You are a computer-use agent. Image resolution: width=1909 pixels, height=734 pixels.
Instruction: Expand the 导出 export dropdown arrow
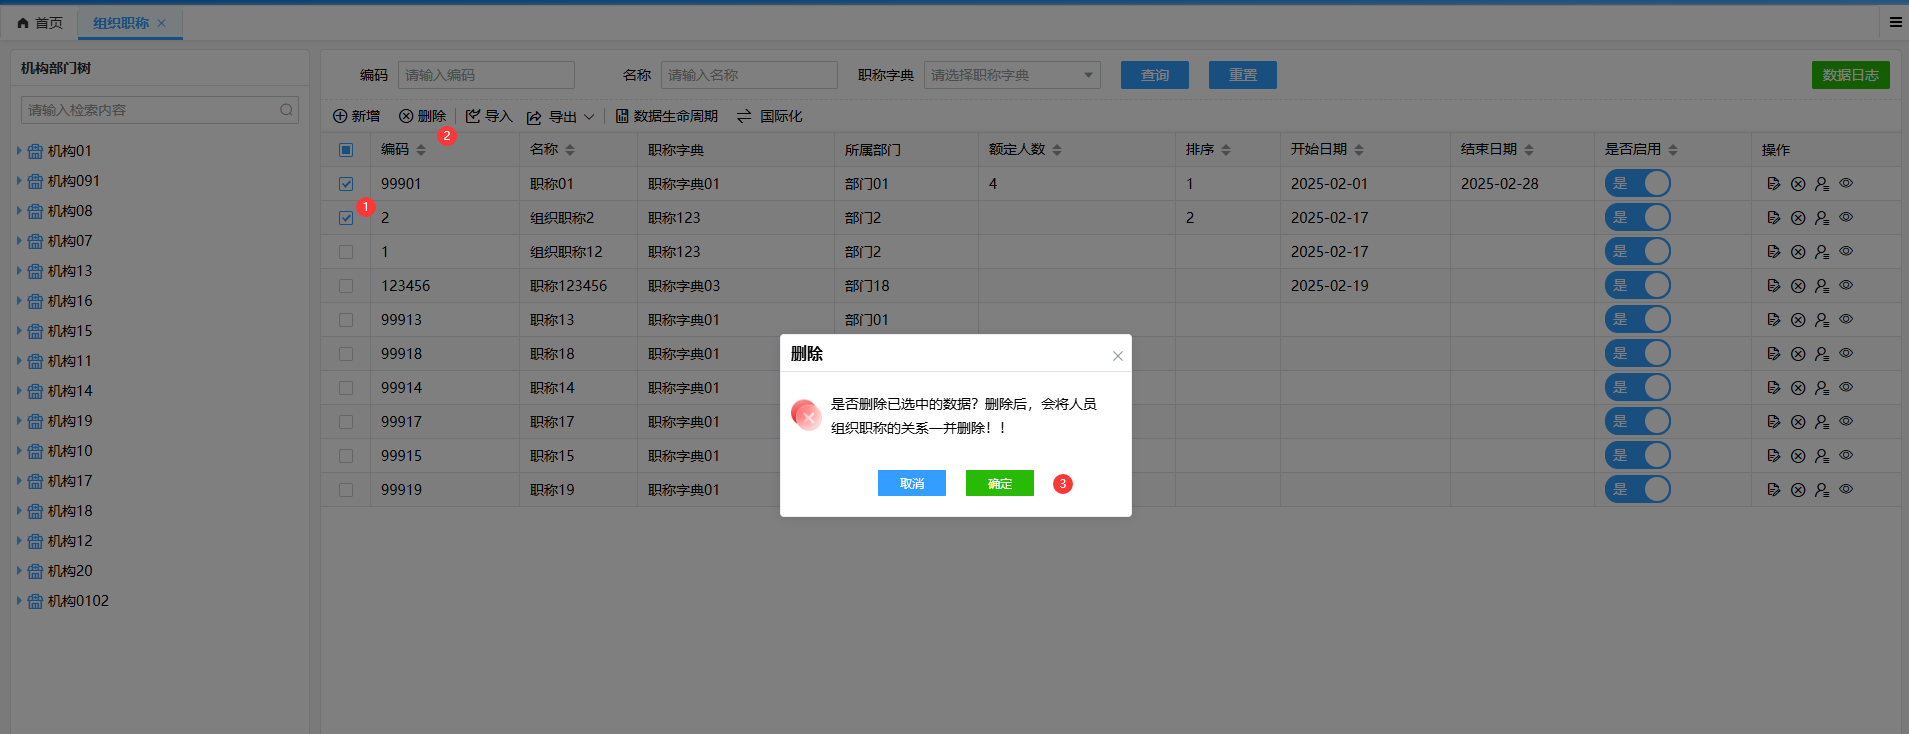(x=589, y=117)
